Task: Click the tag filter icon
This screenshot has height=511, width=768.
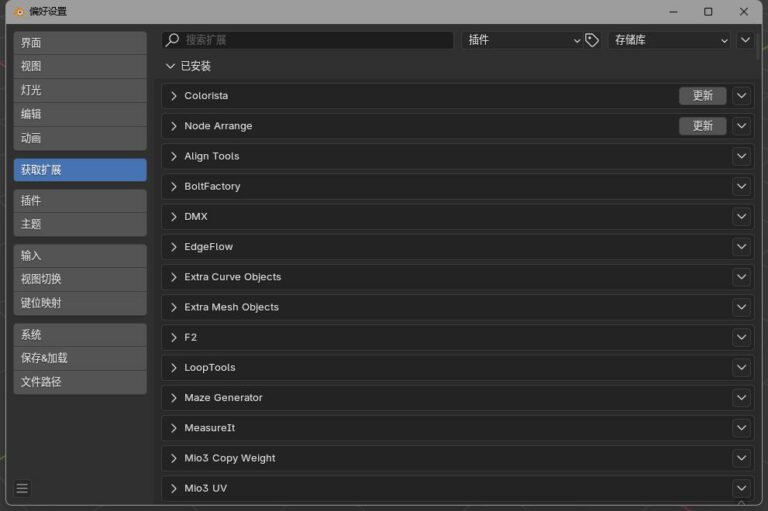Action: (592, 40)
